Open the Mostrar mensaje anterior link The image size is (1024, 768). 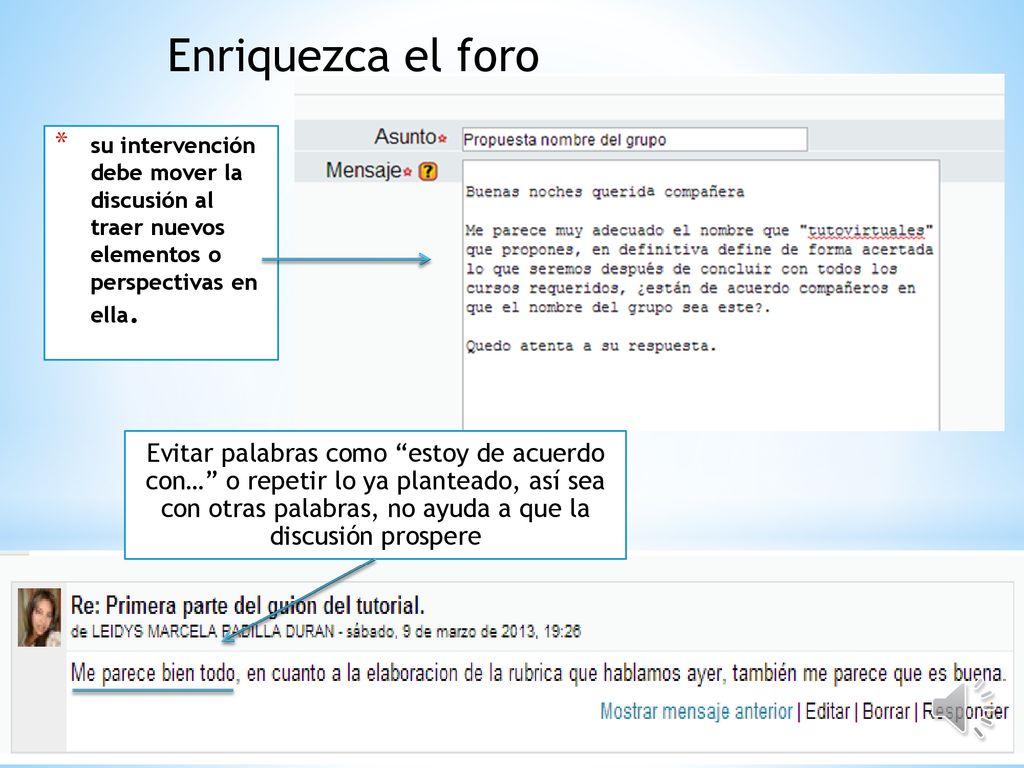coord(696,711)
